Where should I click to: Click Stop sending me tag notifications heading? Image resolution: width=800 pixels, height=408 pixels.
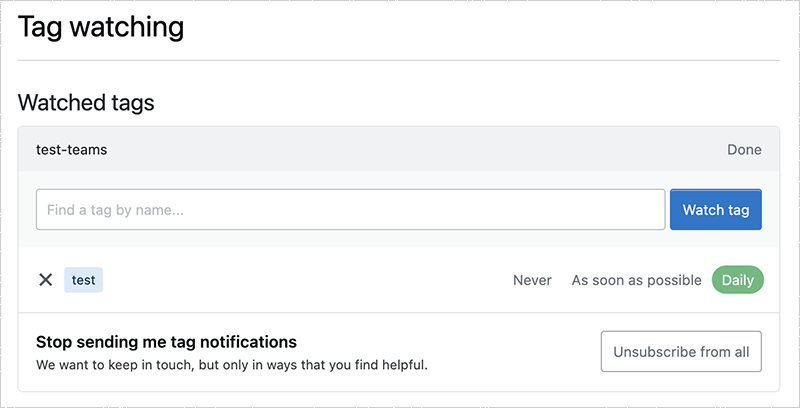coord(166,342)
